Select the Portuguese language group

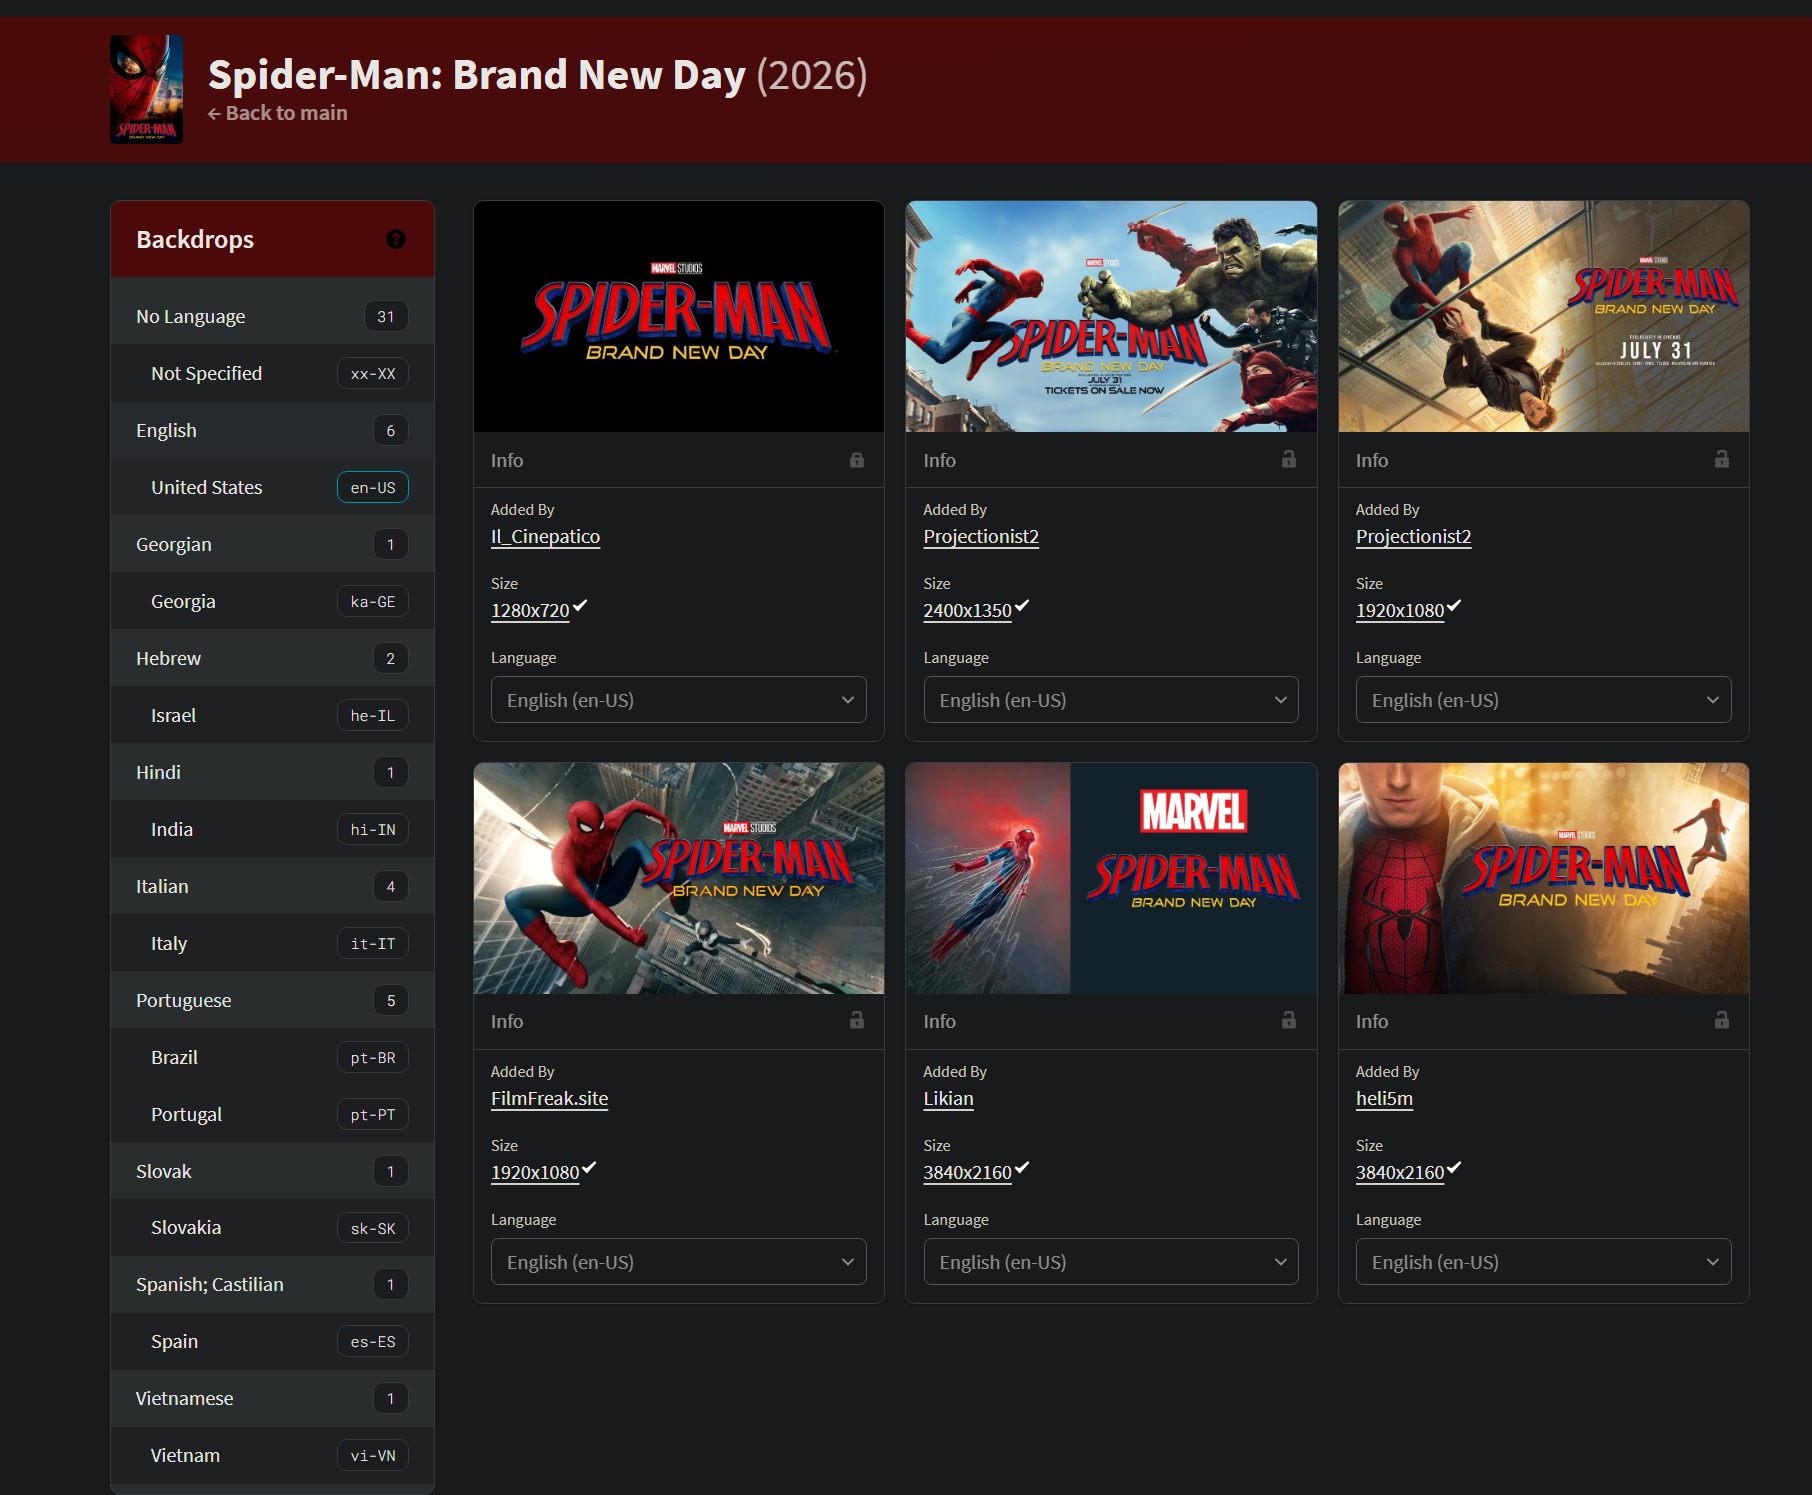pyautogui.click(x=272, y=1000)
